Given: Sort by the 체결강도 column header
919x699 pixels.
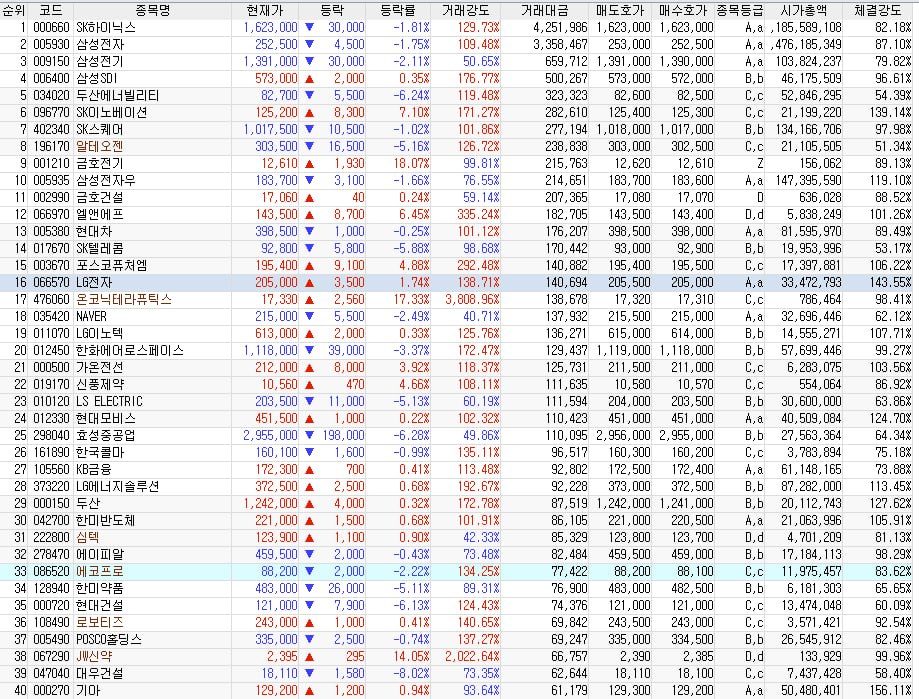Looking at the screenshot, I should [877, 10].
